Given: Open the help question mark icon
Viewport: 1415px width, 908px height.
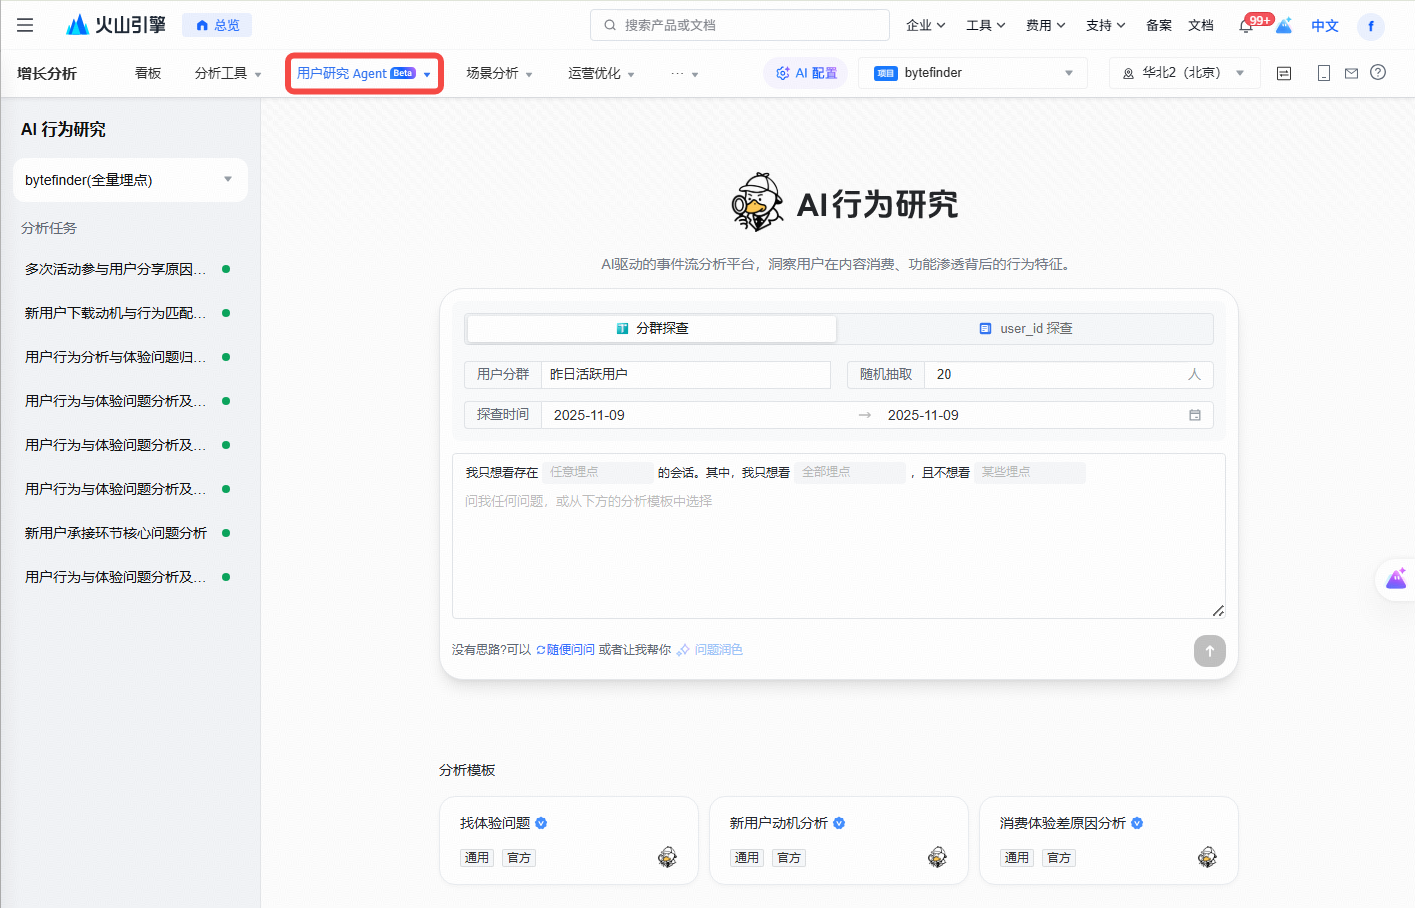Looking at the screenshot, I should pos(1378,72).
